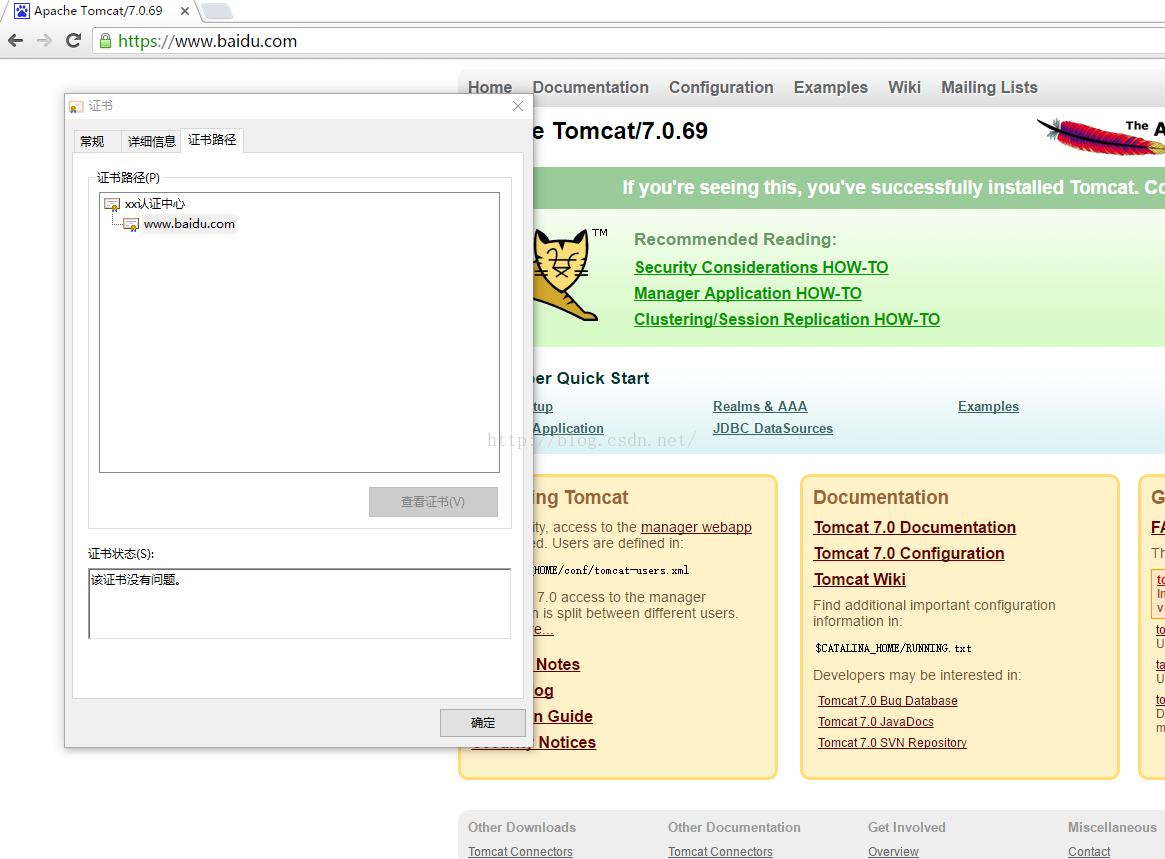
Task: Click the green HTTPS padlock icon
Action: coord(106,41)
